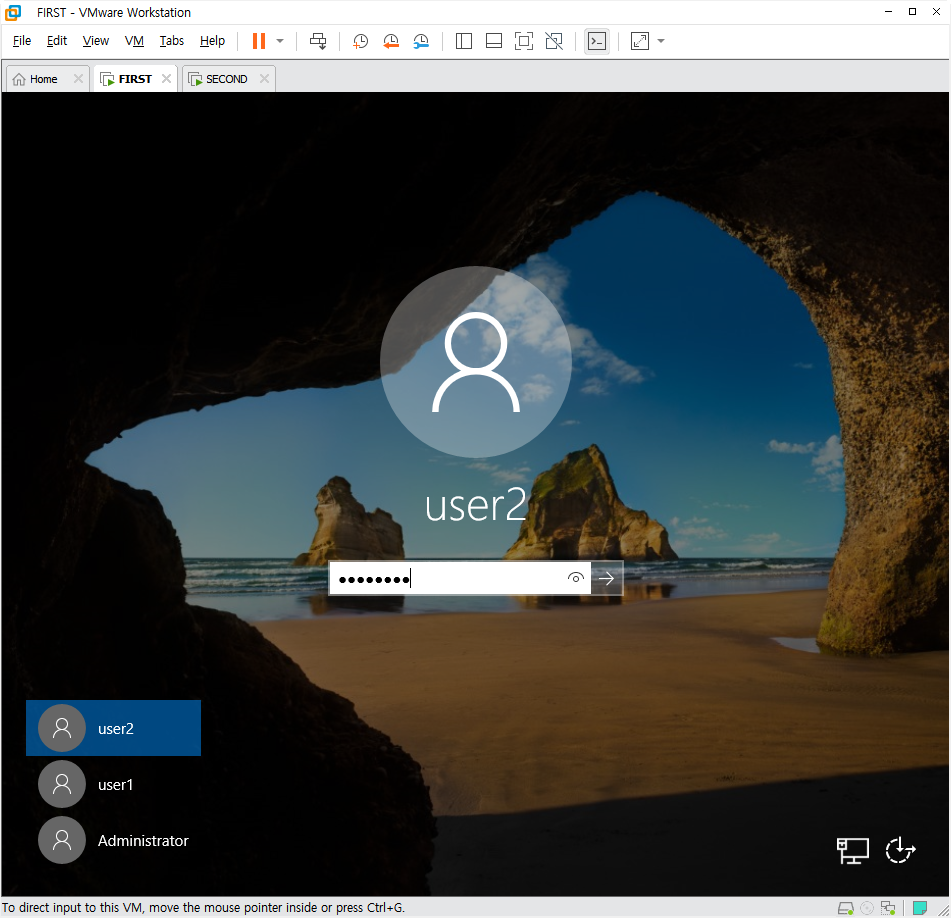Select user1 in the account list
Viewport: 951px width, 918px height.
(x=113, y=784)
